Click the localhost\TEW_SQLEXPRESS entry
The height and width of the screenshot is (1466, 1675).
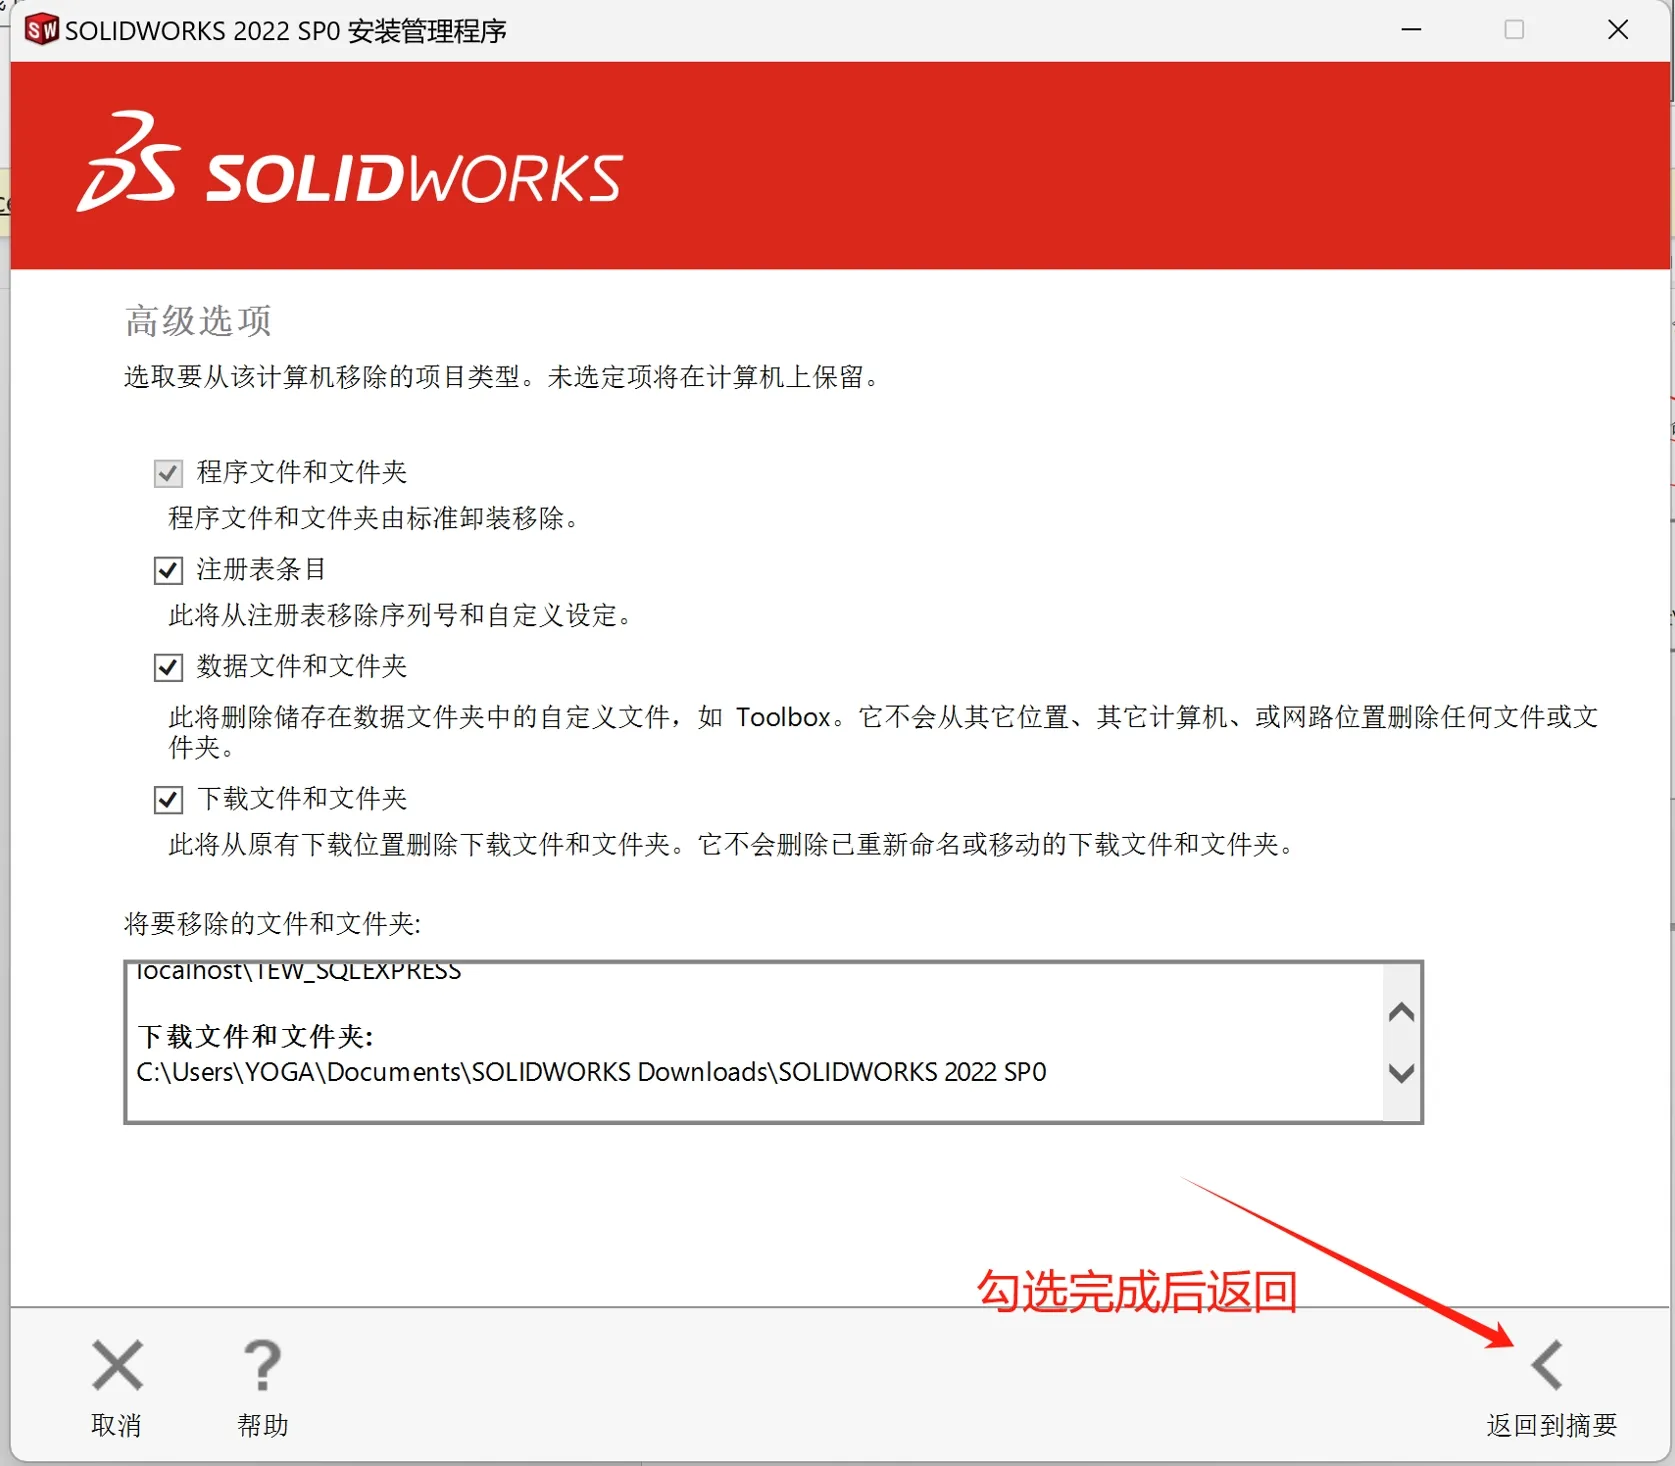[x=298, y=970]
